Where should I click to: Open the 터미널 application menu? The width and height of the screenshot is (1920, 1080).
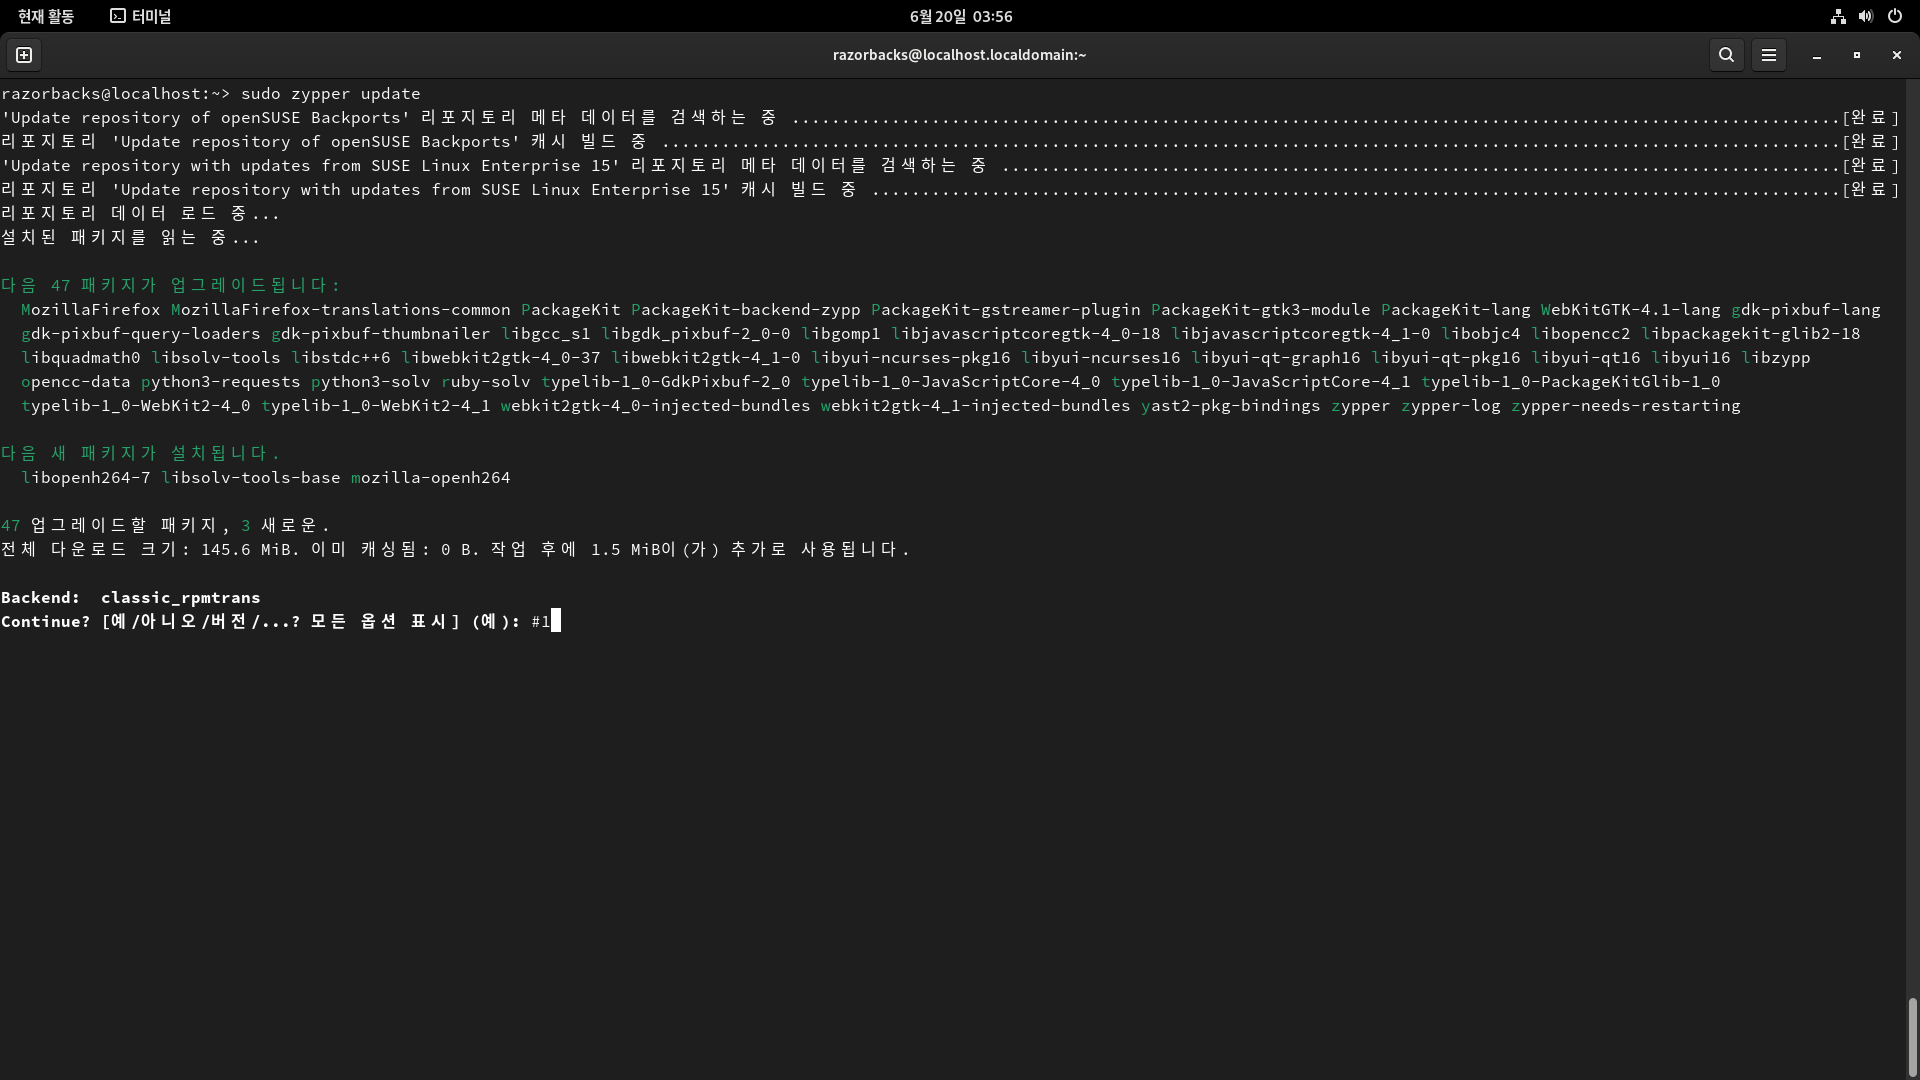tap(150, 16)
